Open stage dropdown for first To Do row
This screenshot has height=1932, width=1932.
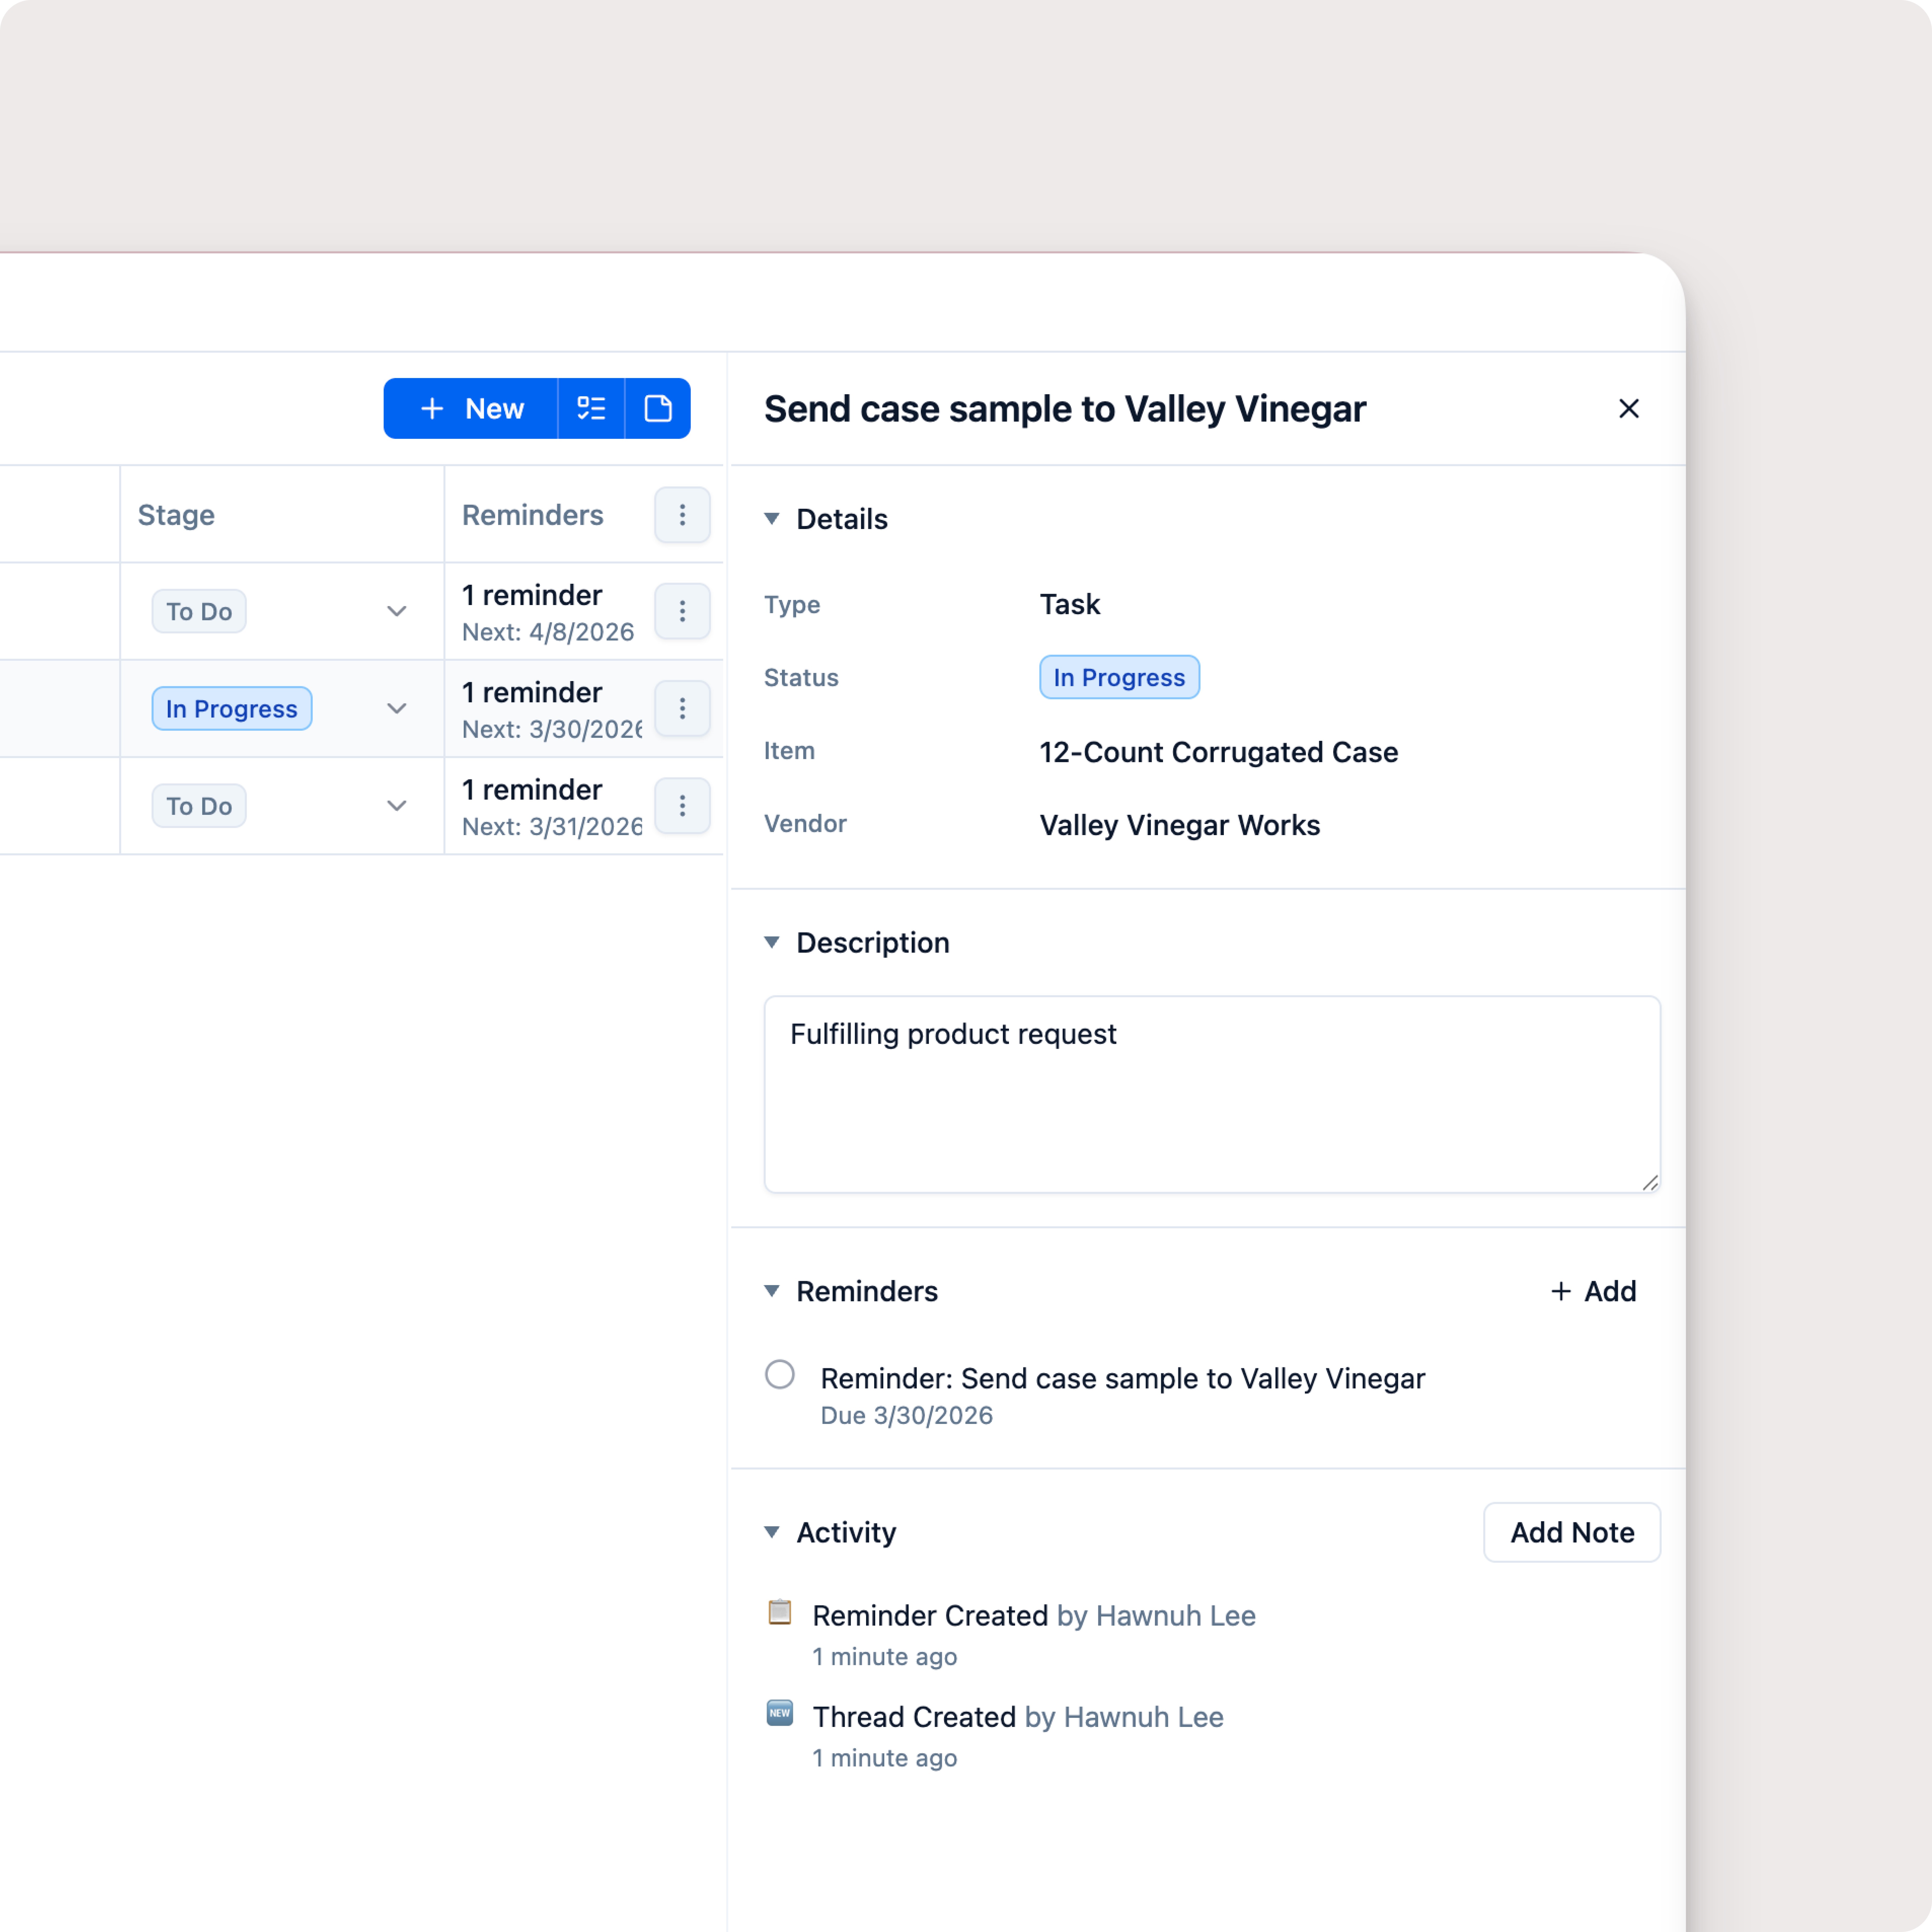pyautogui.click(x=396, y=611)
